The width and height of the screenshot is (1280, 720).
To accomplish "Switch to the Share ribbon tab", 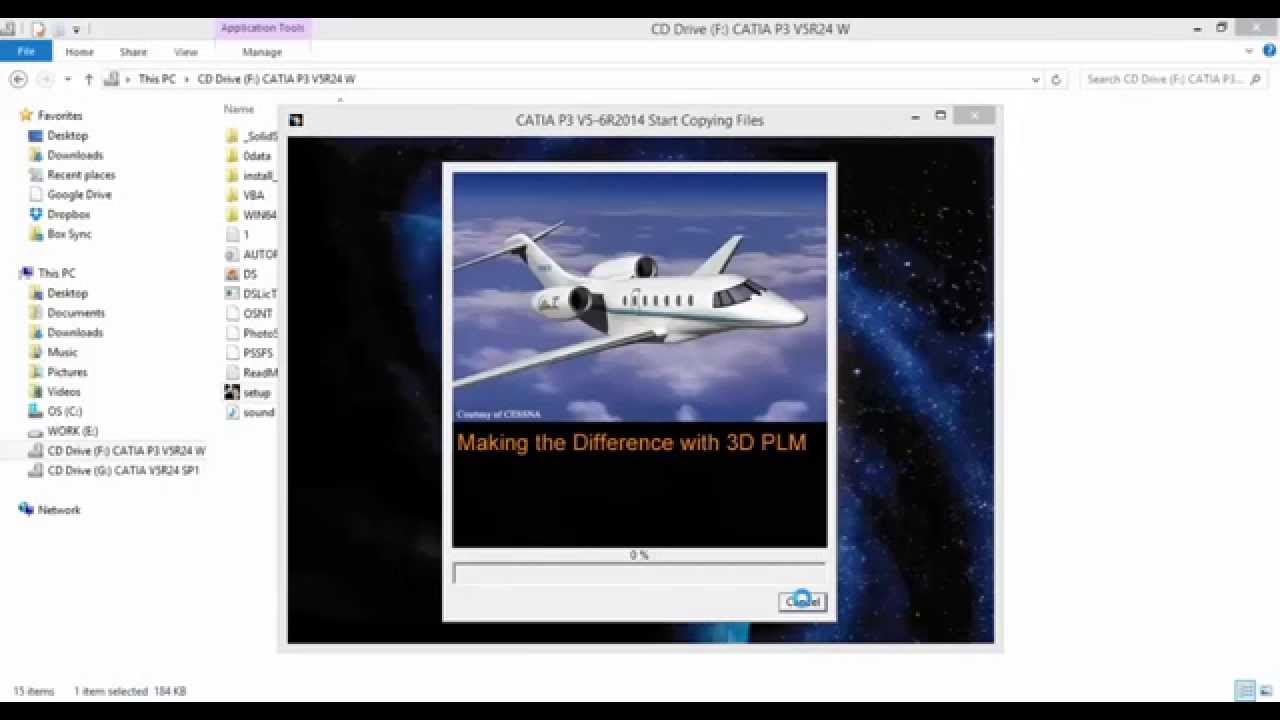I will (133, 52).
